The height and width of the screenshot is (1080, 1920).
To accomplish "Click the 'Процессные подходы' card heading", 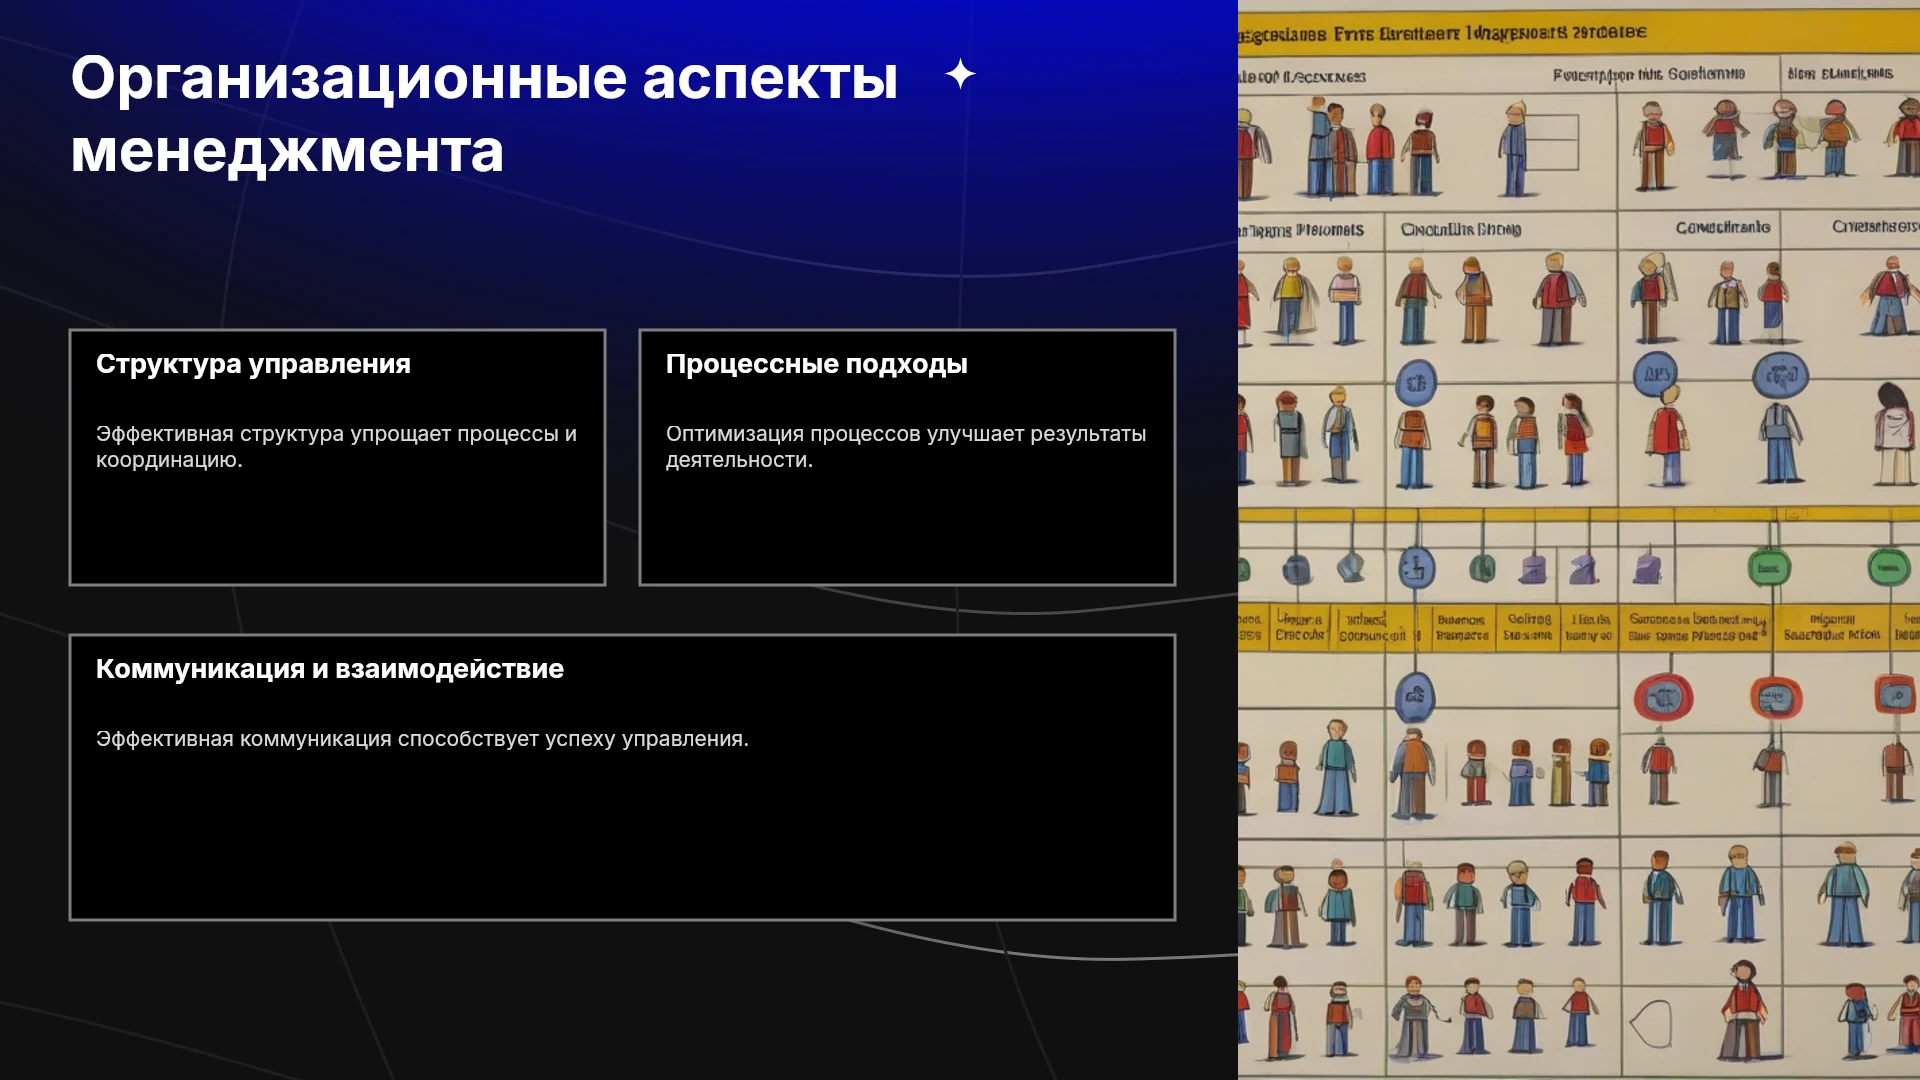I will tap(816, 364).
